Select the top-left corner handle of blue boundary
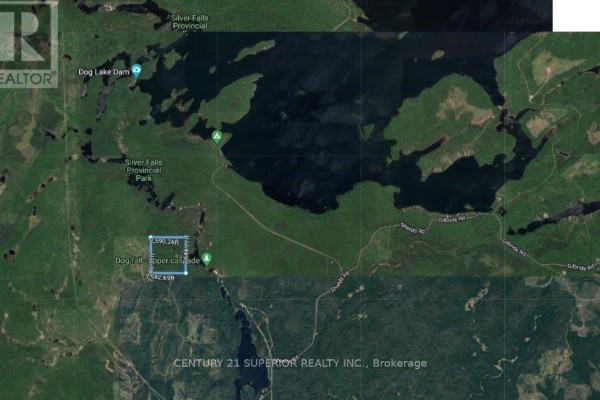This screenshot has height=400, width=600. (151, 237)
